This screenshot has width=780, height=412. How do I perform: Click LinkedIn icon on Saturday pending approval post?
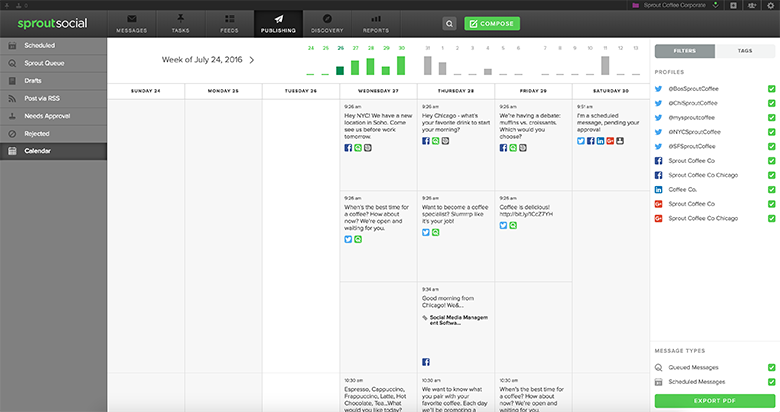pos(600,141)
